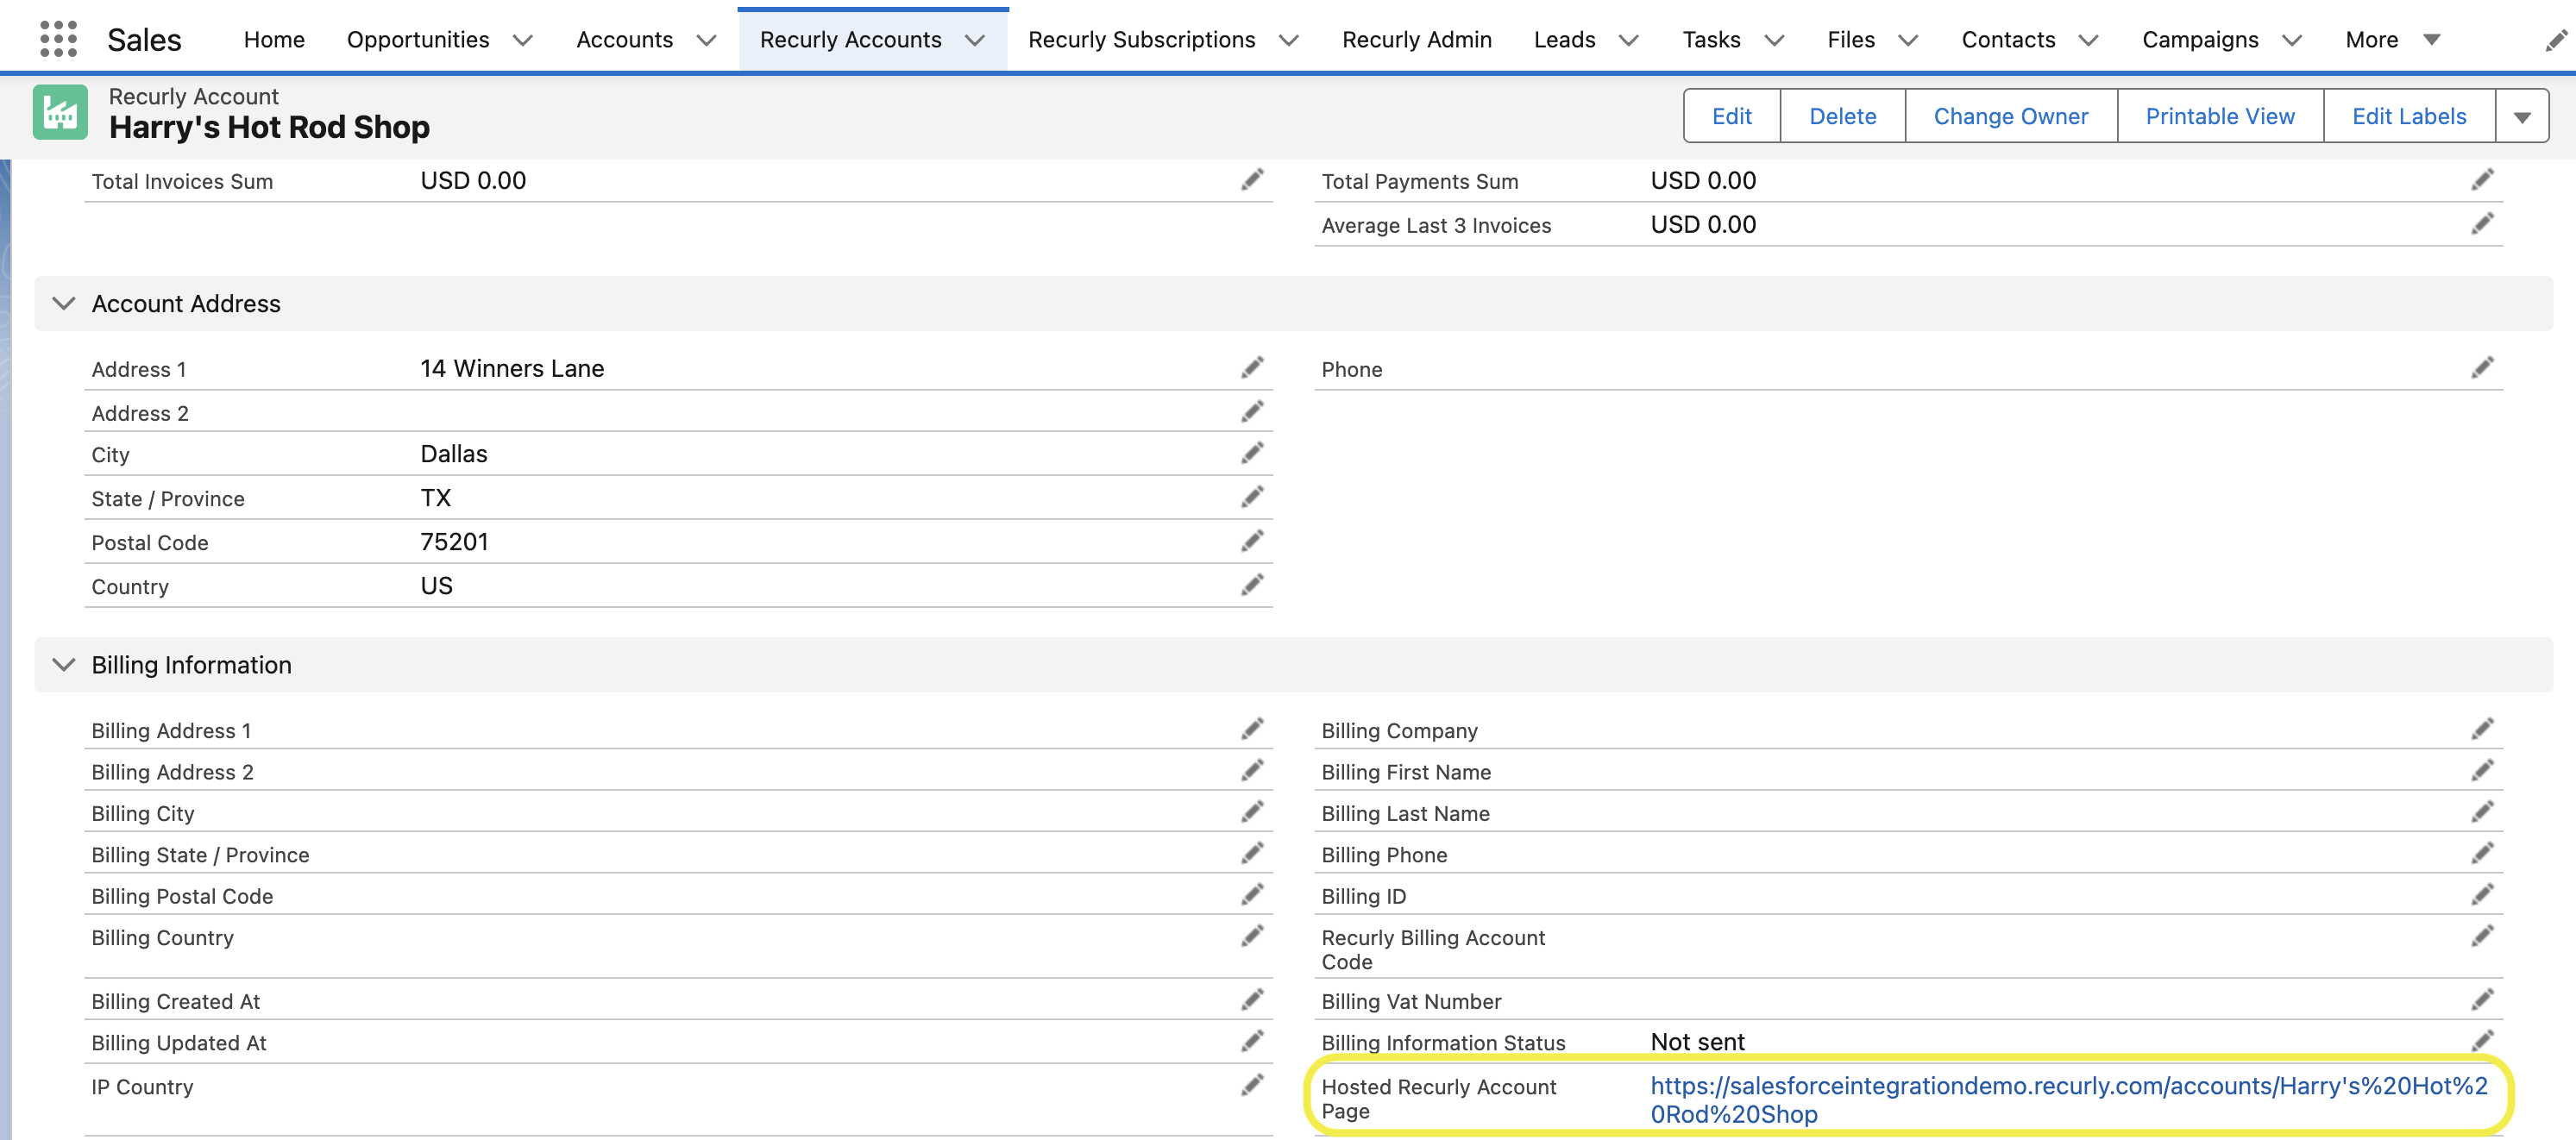Open Files tab dropdown chevron
Screen dimensions: 2576x1140
click(1908, 40)
